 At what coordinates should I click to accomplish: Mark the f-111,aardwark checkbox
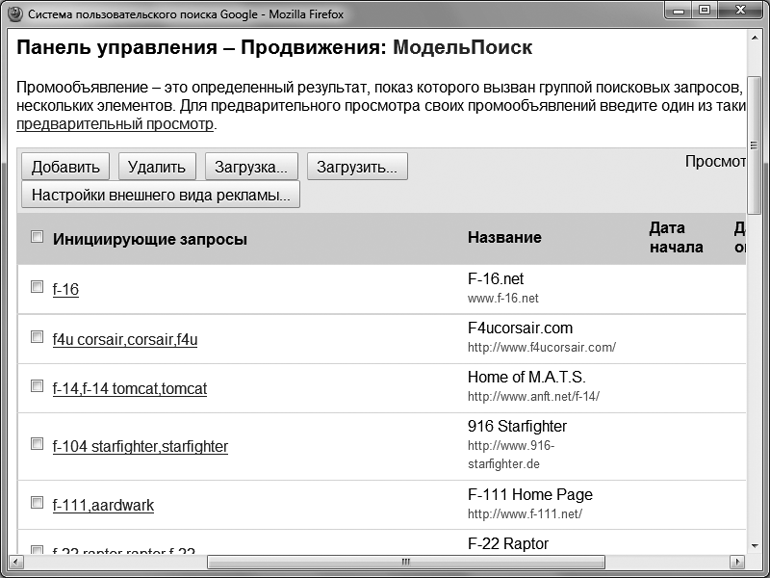click(x=37, y=503)
